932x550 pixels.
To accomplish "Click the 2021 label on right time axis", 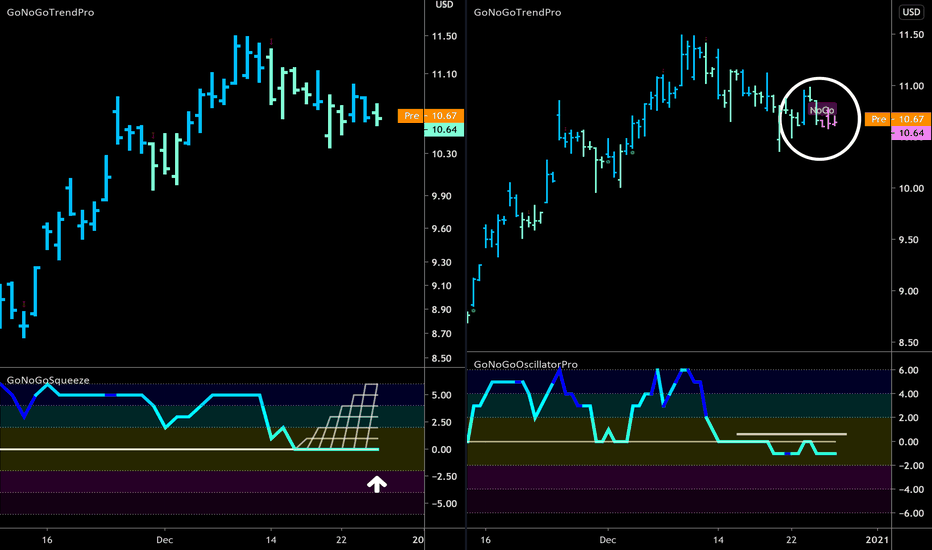I will pyautogui.click(x=877, y=540).
